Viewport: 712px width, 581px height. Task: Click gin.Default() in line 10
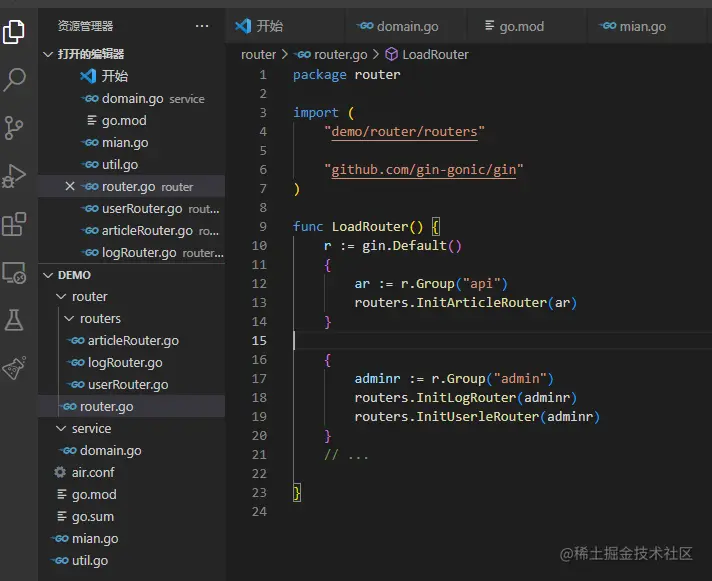click(412, 246)
